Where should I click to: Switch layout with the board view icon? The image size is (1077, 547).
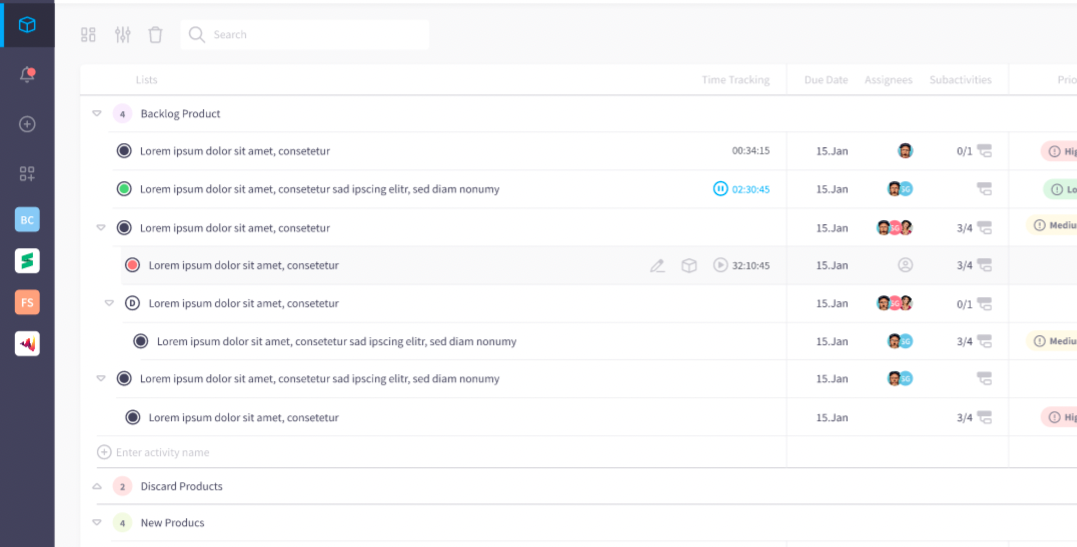point(89,35)
